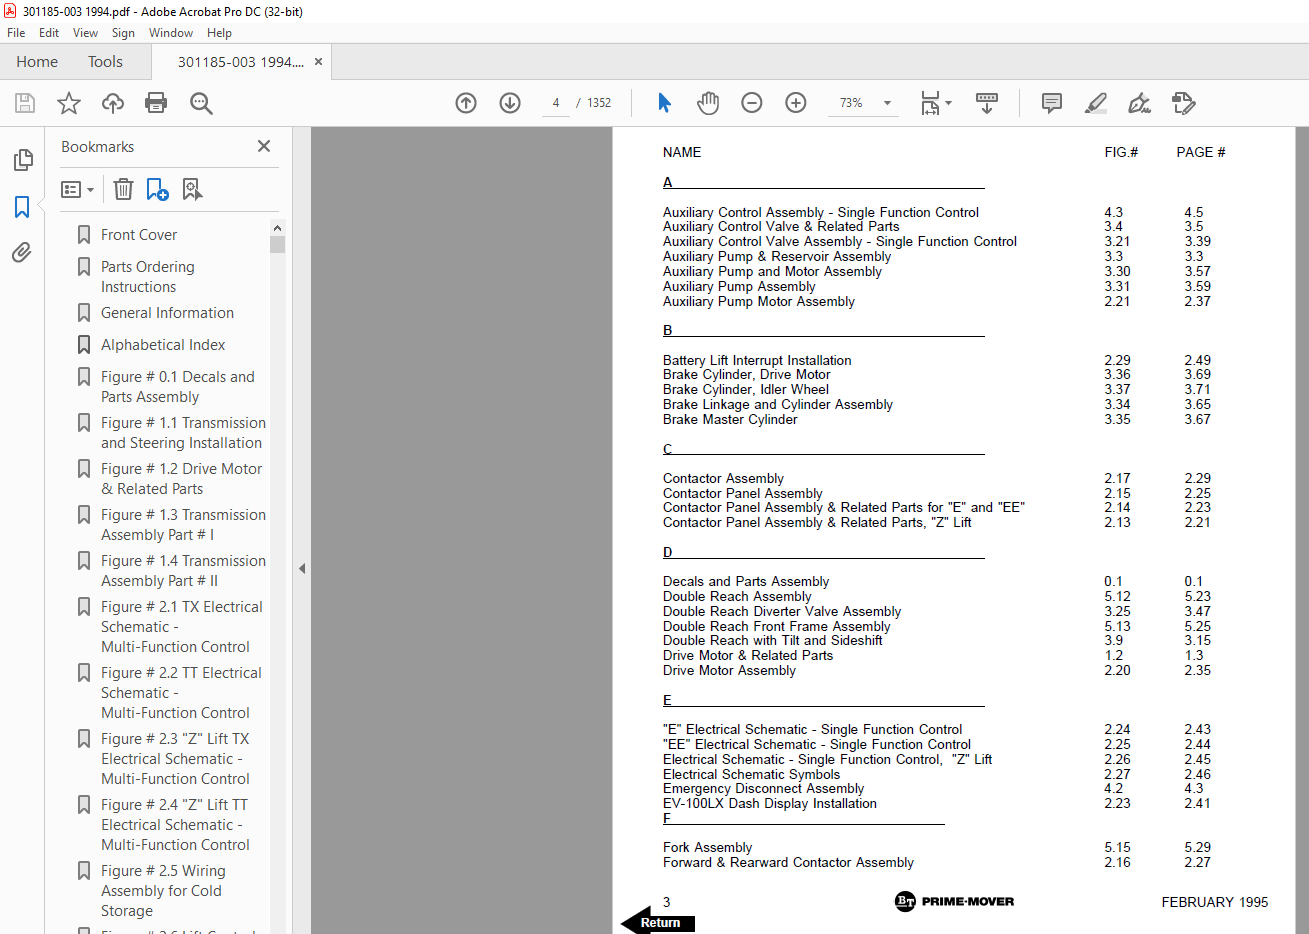The width and height of the screenshot is (1309, 934).
Task: Collapse the navigation pane arrow
Action: (301, 568)
